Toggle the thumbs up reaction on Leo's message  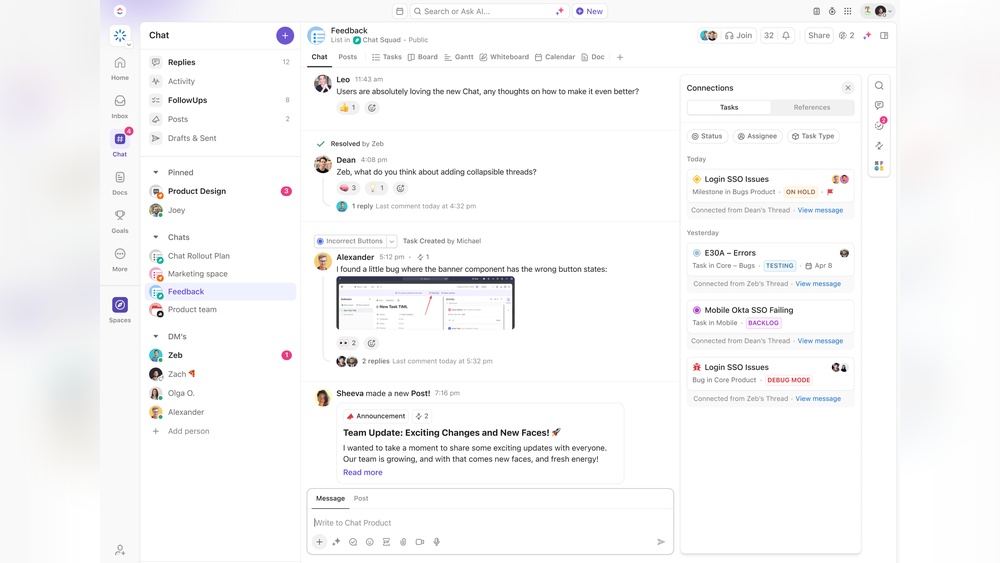[x=347, y=108]
